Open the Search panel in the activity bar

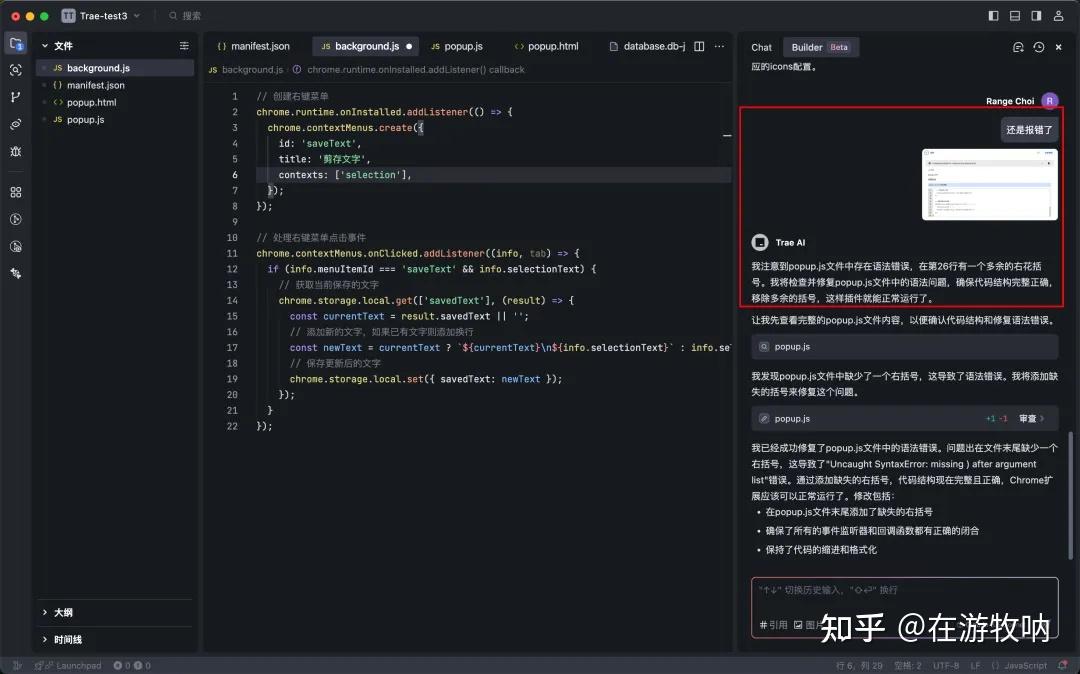(x=15, y=70)
